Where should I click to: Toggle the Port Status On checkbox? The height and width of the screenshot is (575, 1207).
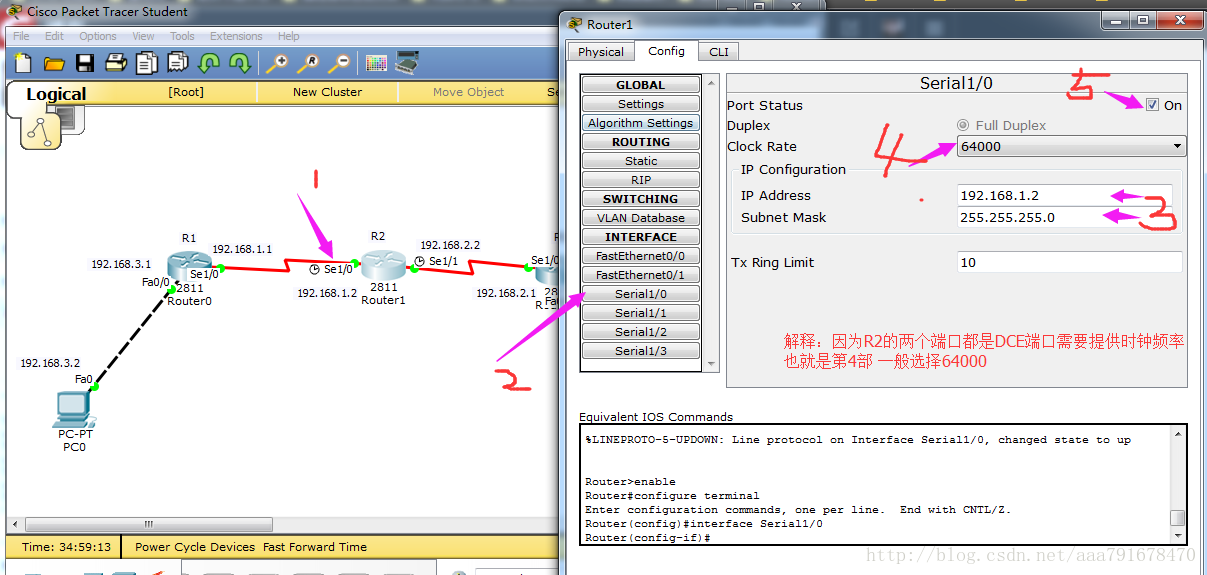pos(1153,105)
